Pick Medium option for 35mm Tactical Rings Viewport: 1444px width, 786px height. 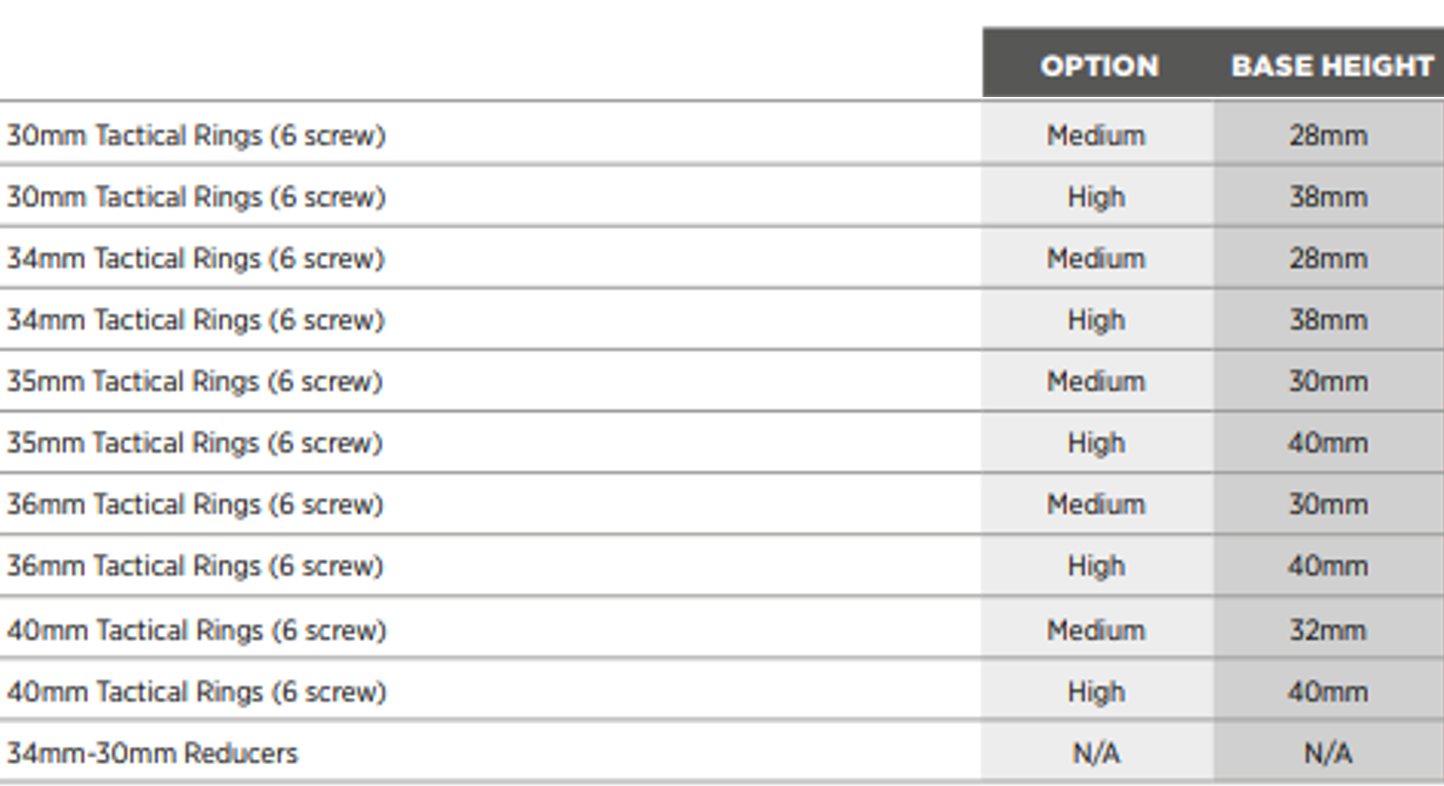click(1096, 381)
